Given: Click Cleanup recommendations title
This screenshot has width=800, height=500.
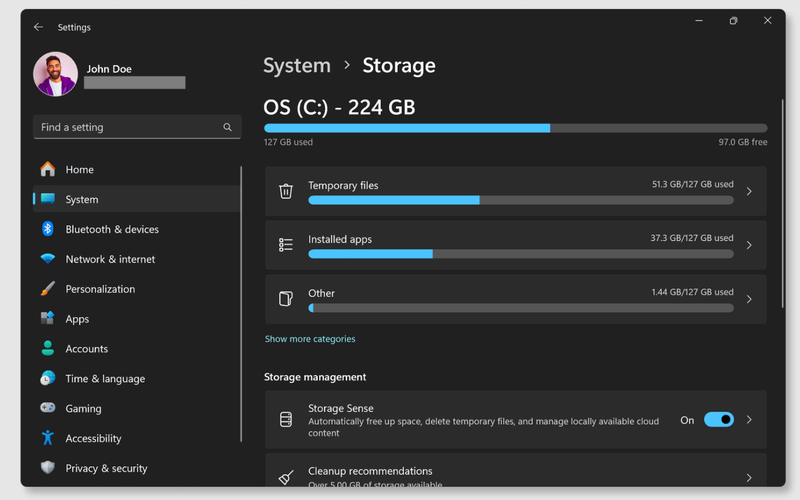Looking at the screenshot, I should tap(370, 471).
